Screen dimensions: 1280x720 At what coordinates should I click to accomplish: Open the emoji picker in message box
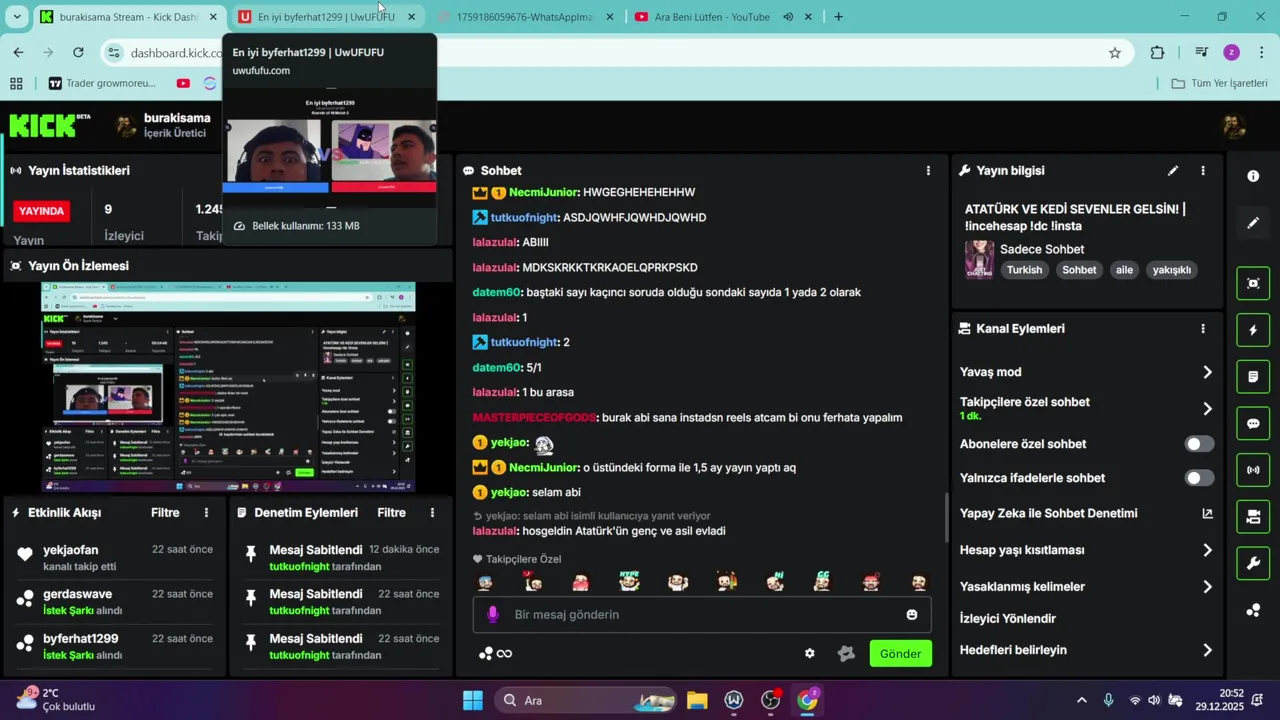912,614
